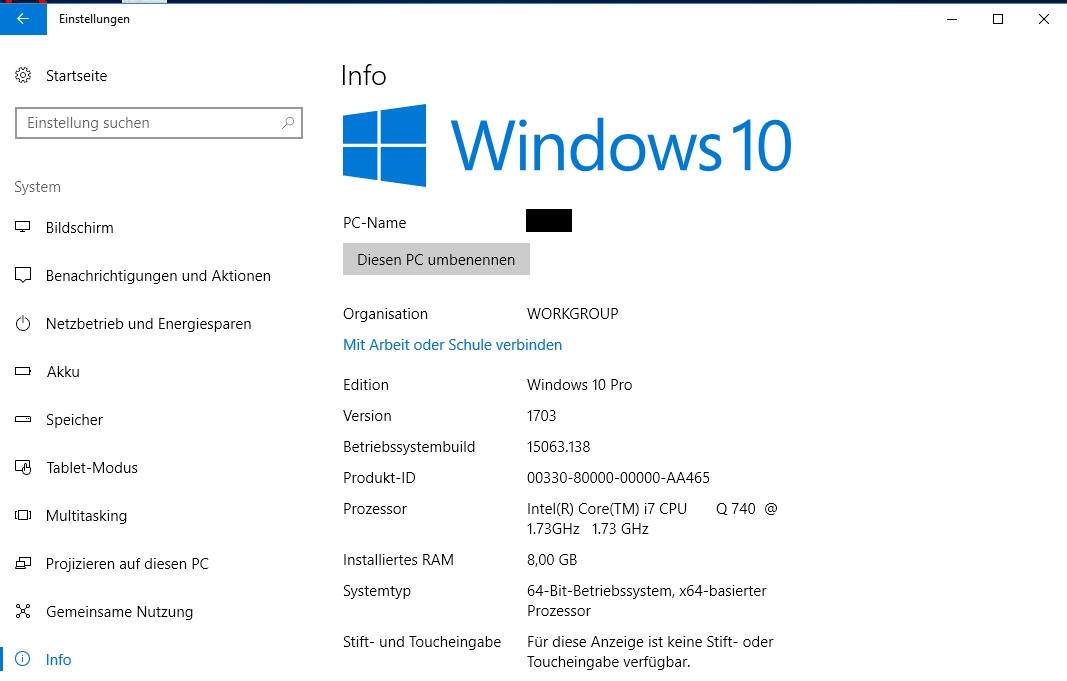This screenshot has height=681, width=1067.
Task: Click the Tablet-Modus icon
Action: pyautogui.click(x=23, y=467)
